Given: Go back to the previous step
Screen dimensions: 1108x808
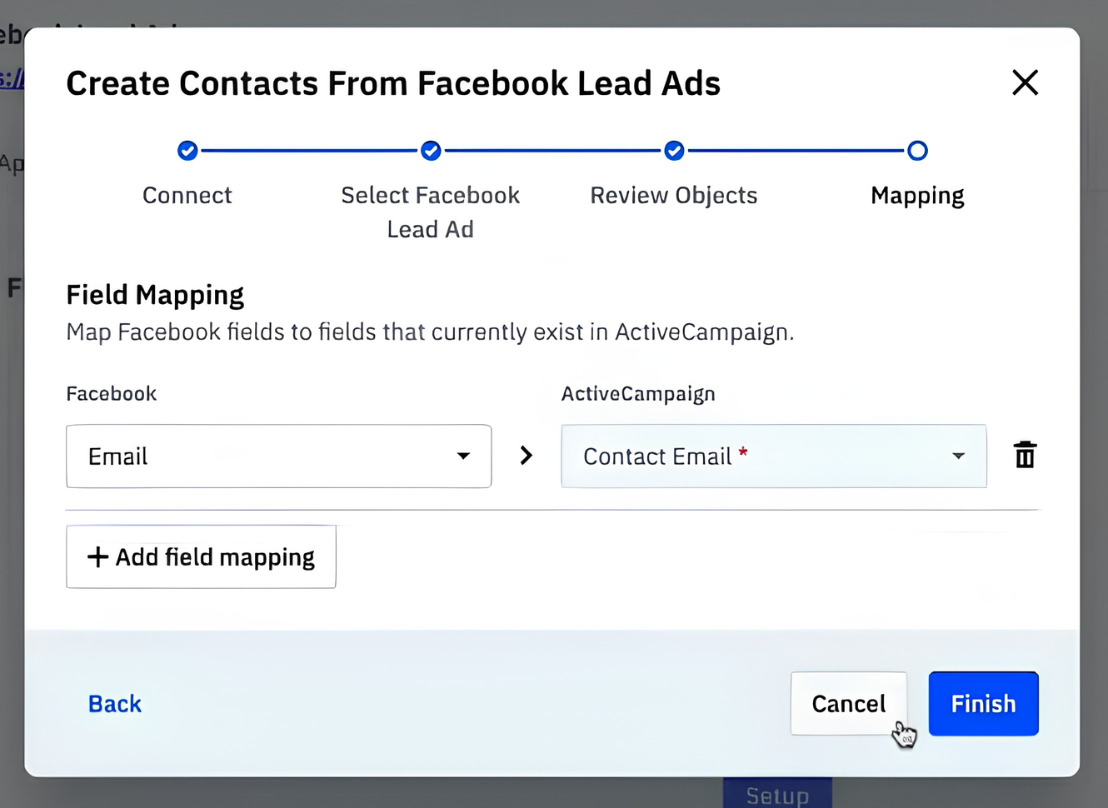Looking at the screenshot, I should coord(114,703).
